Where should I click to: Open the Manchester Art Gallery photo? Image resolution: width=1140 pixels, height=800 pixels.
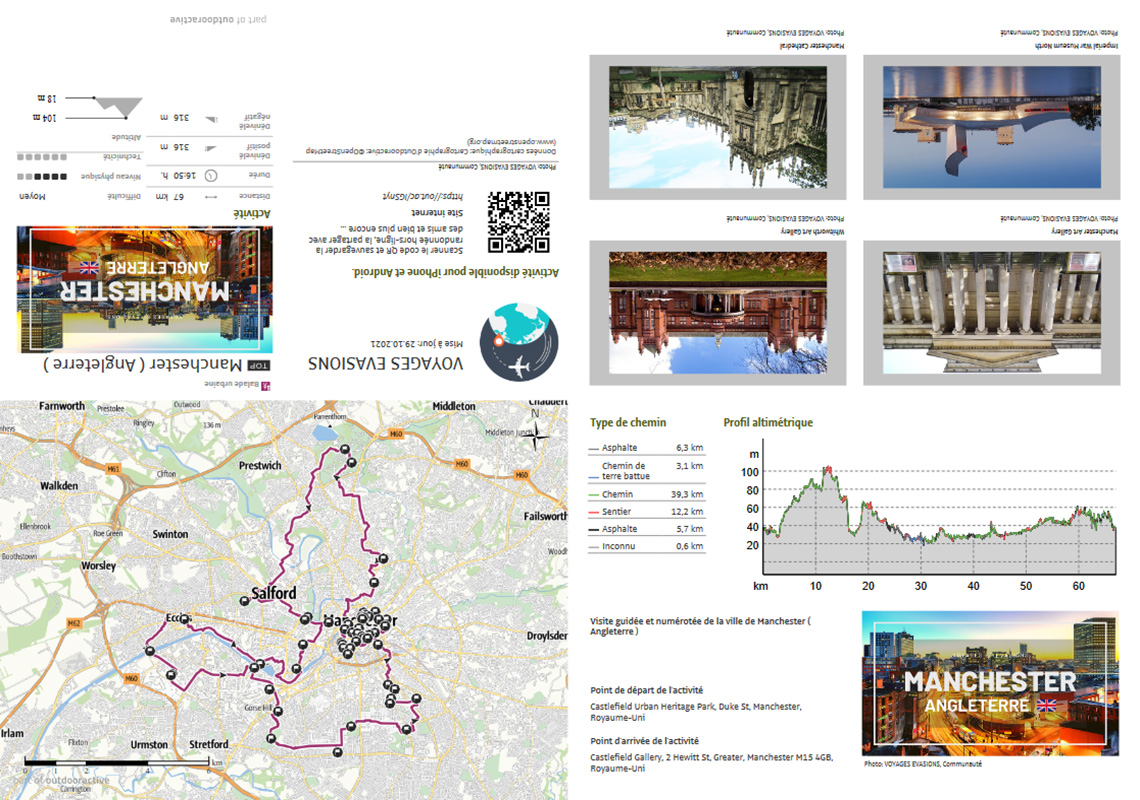pyautogui.click(x=992, y=313)
